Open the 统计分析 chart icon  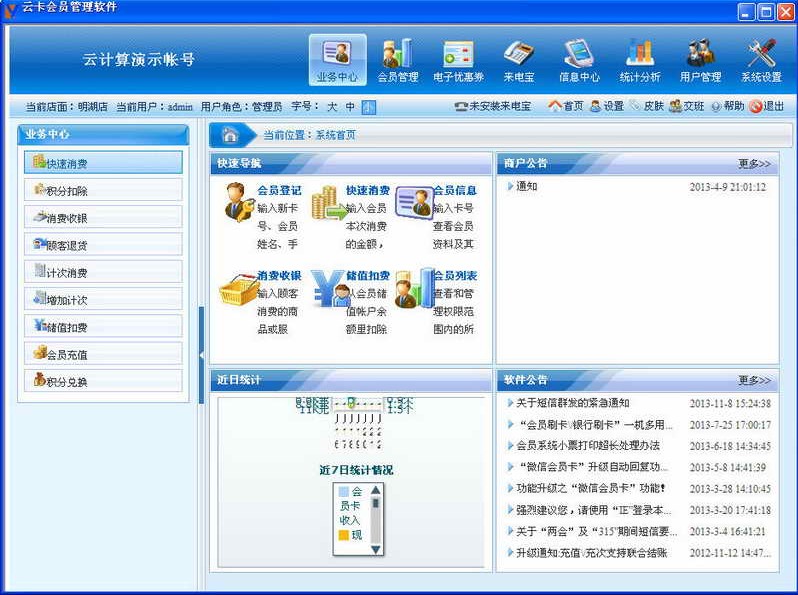point(640,60)
